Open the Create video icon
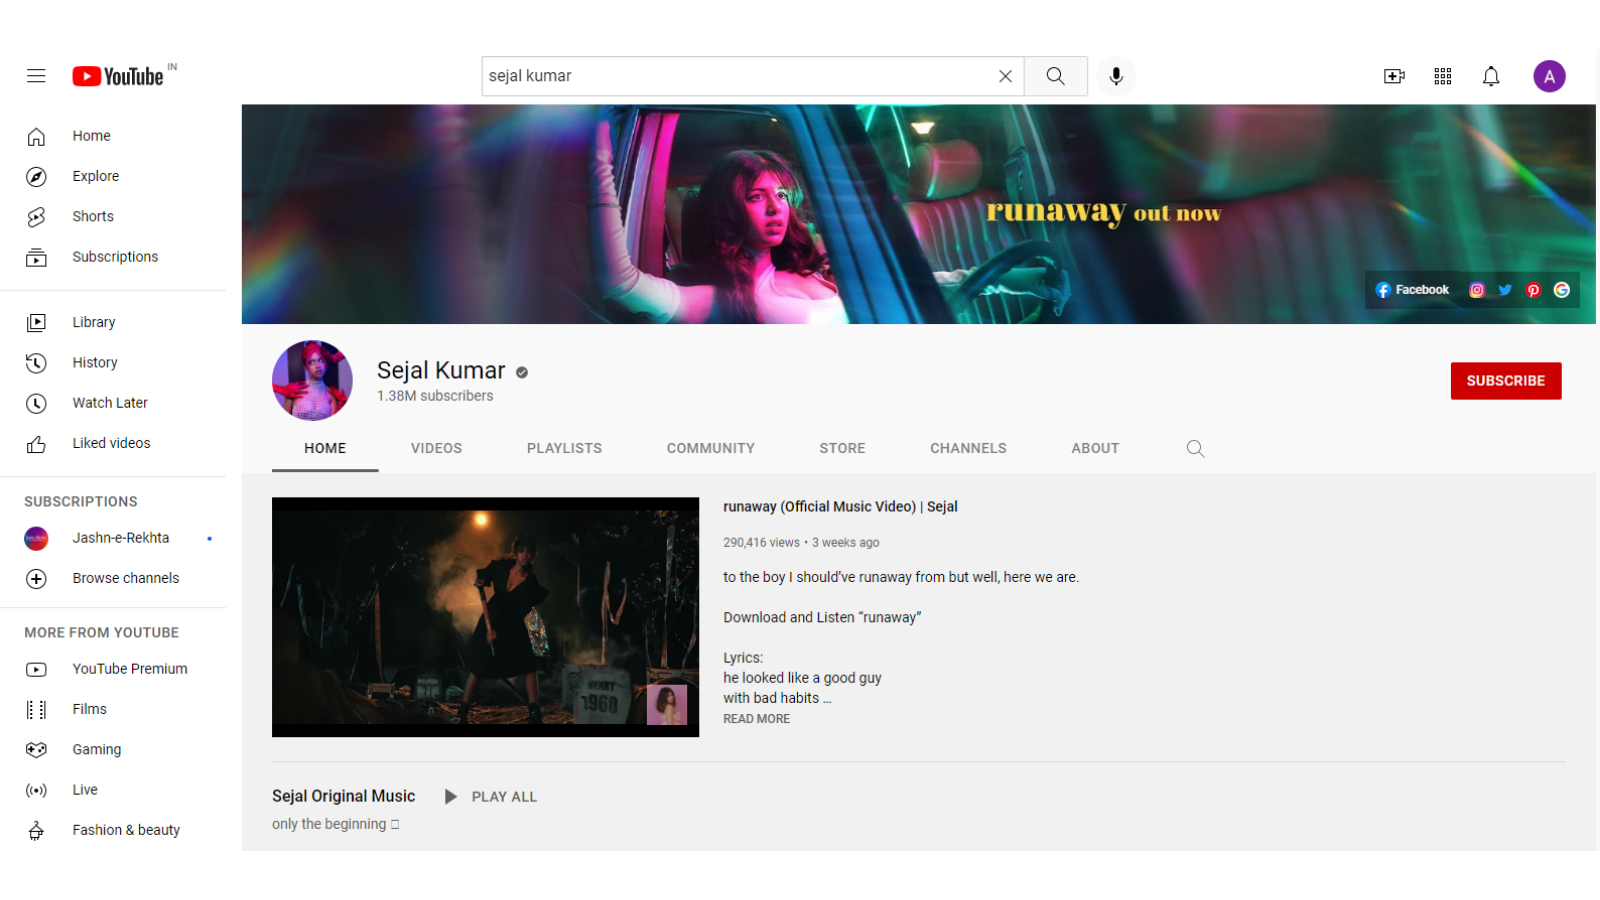 click(1394, 76)
